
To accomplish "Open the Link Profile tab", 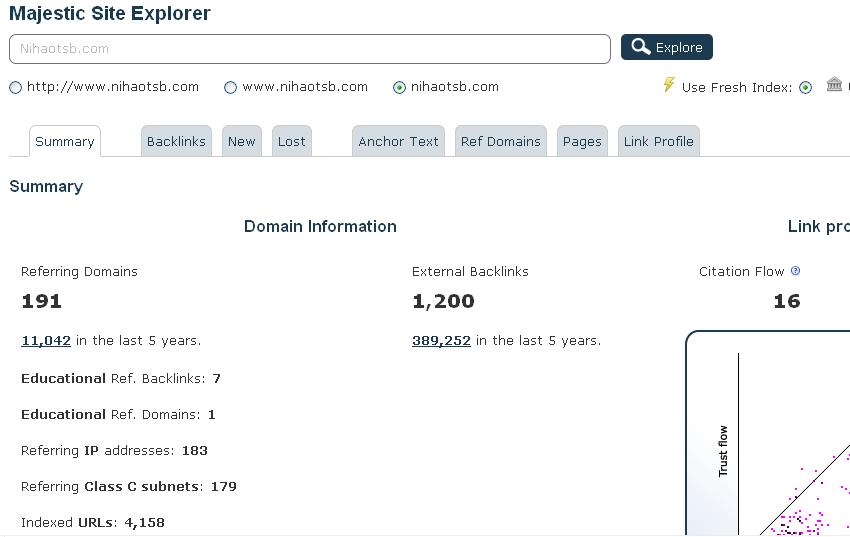I will [659, 141].
